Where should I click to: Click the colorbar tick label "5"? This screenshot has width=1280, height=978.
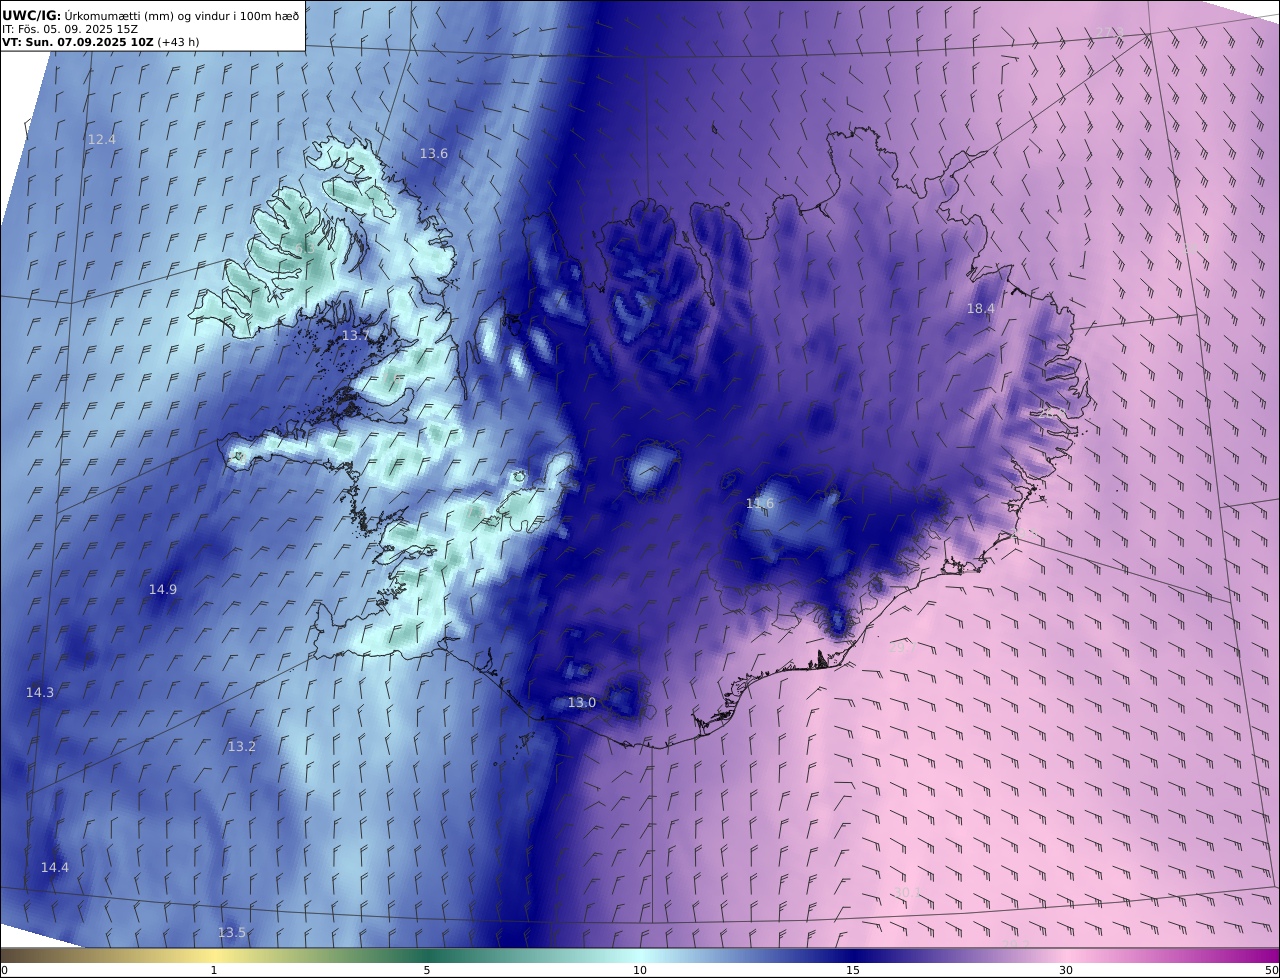tap(427, 970)
